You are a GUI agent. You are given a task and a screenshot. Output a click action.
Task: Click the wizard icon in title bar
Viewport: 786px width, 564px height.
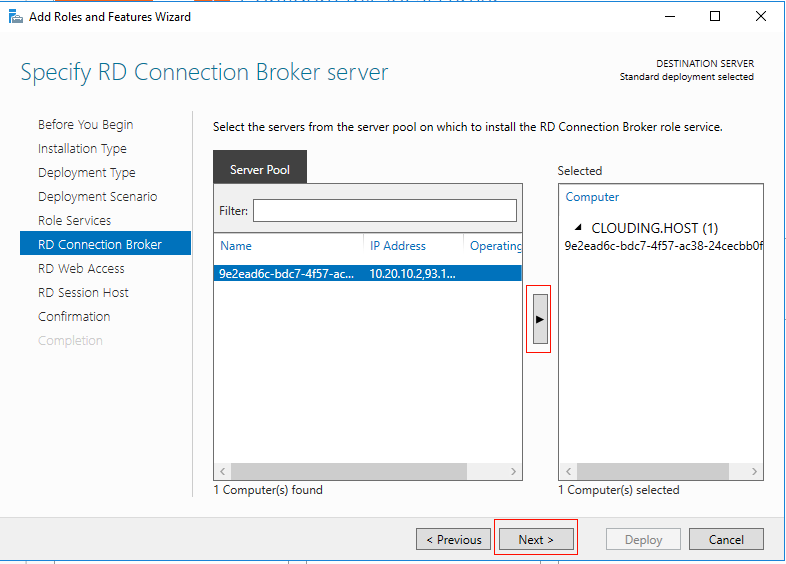(16, 17)
